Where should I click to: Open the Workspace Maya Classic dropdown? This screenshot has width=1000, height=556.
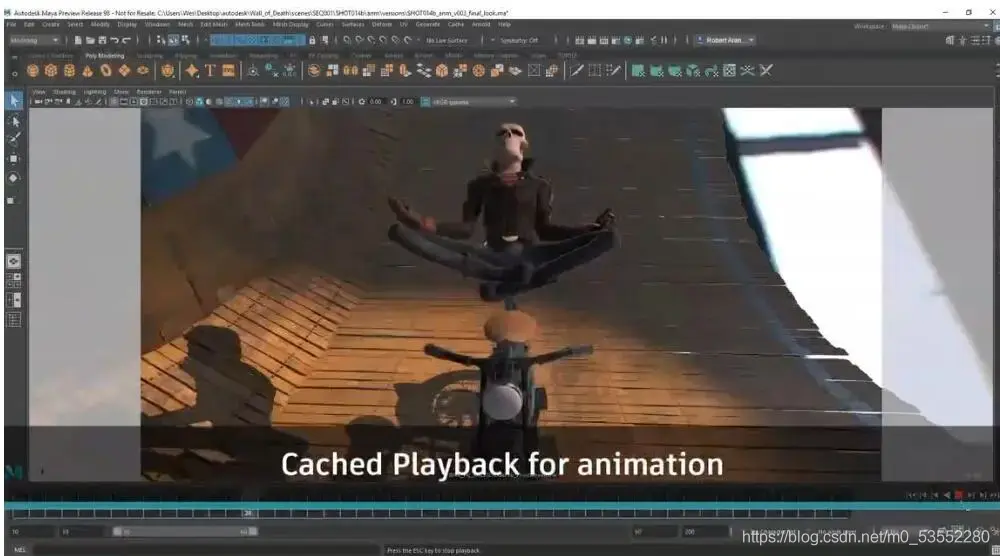939,26
